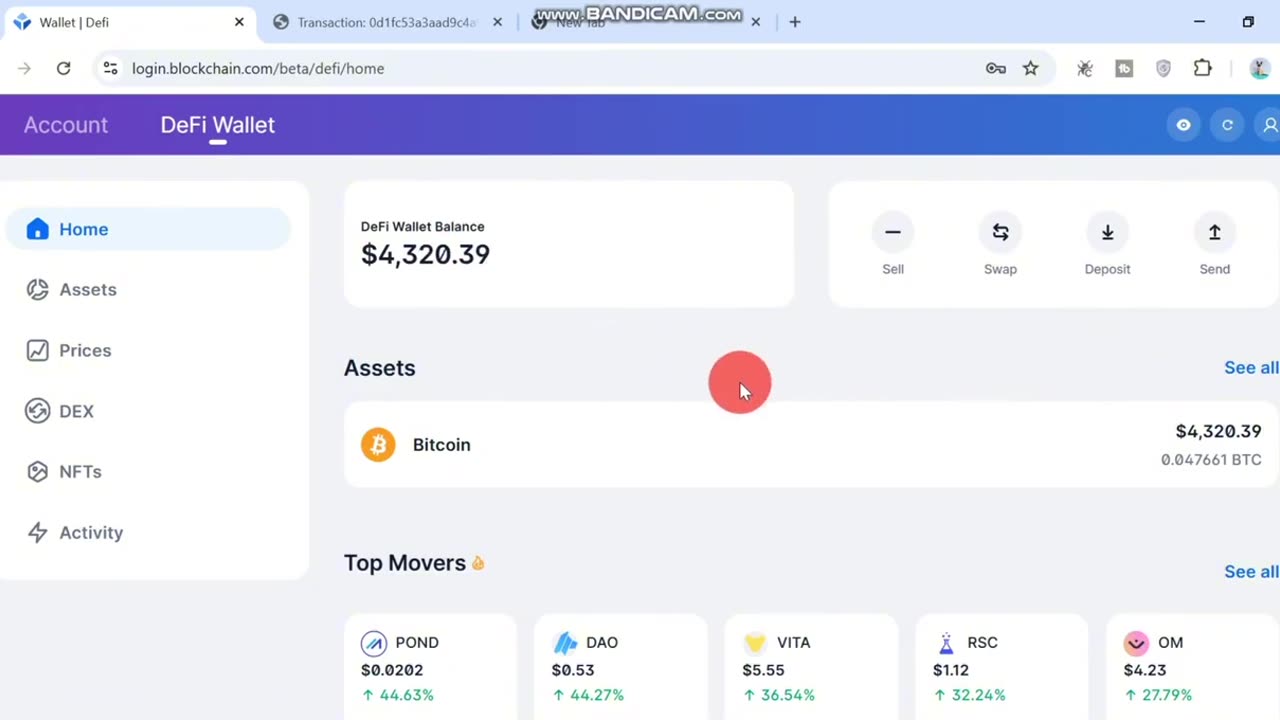Click See all next to Assets
This screenshot has height=720, width=1280.
click(x=1251, y=367)
